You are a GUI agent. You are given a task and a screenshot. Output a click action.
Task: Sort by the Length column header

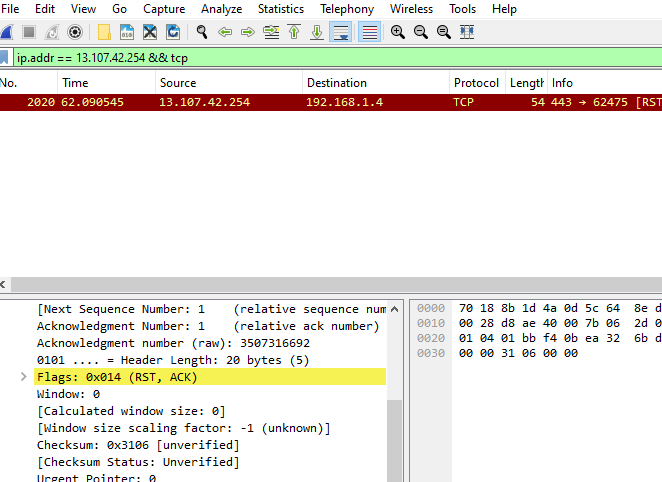[527, 83]
